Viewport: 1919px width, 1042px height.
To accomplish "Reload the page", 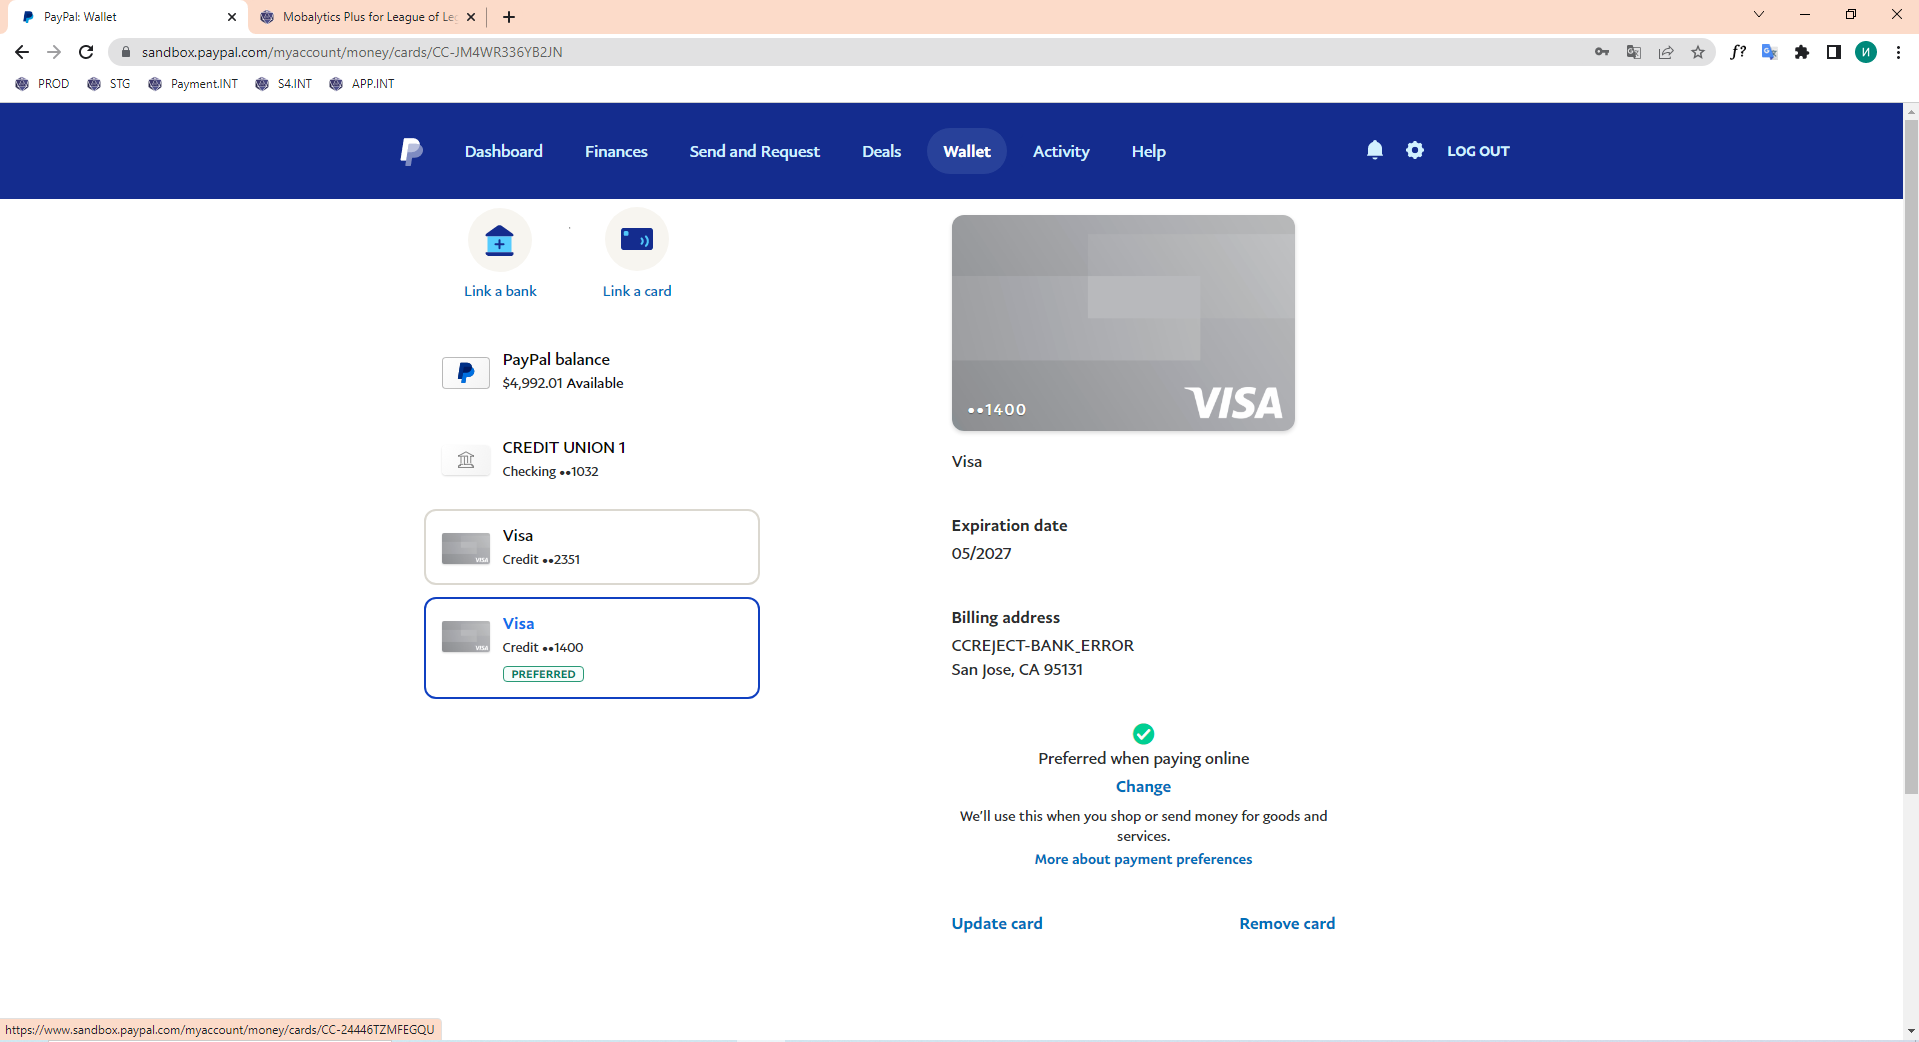I will pos(86,52).
